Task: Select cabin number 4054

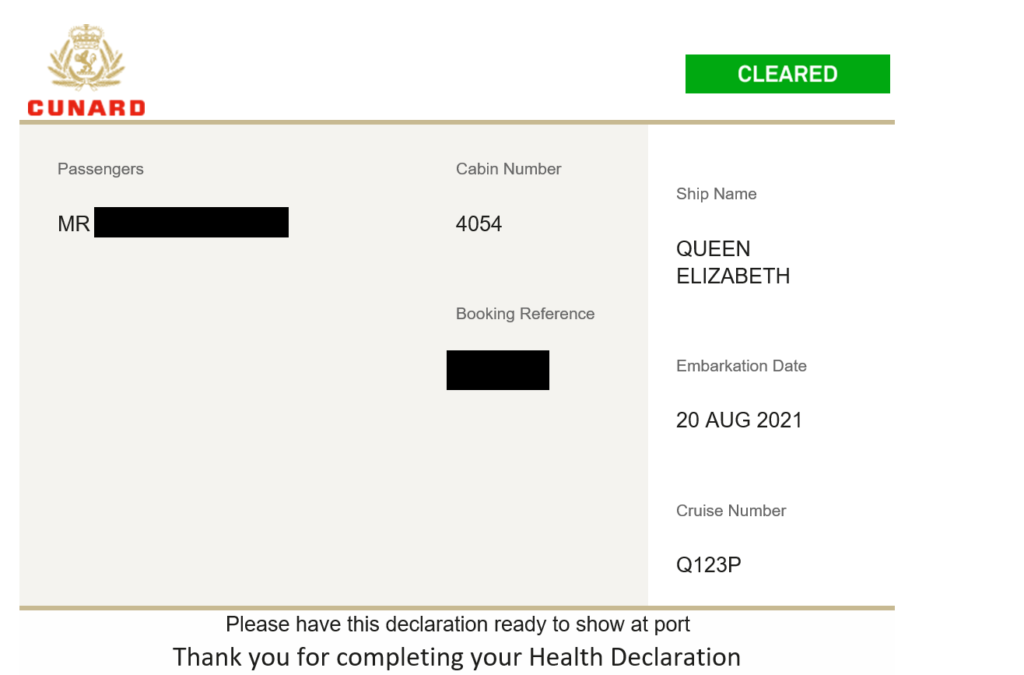Action: pyautogui.click(x=479, y=224)
